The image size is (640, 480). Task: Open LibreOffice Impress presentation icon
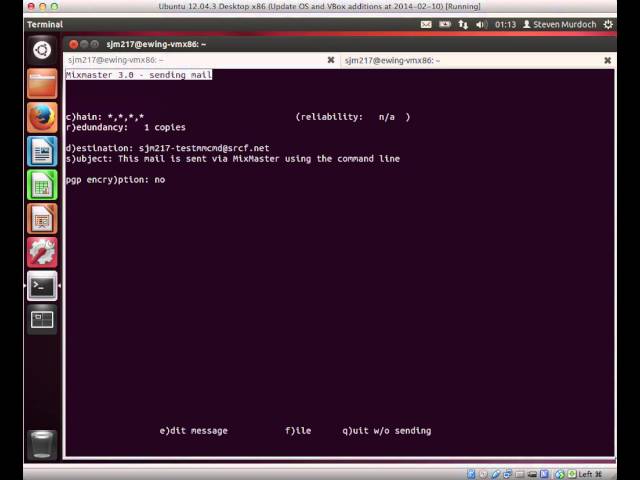42,219
